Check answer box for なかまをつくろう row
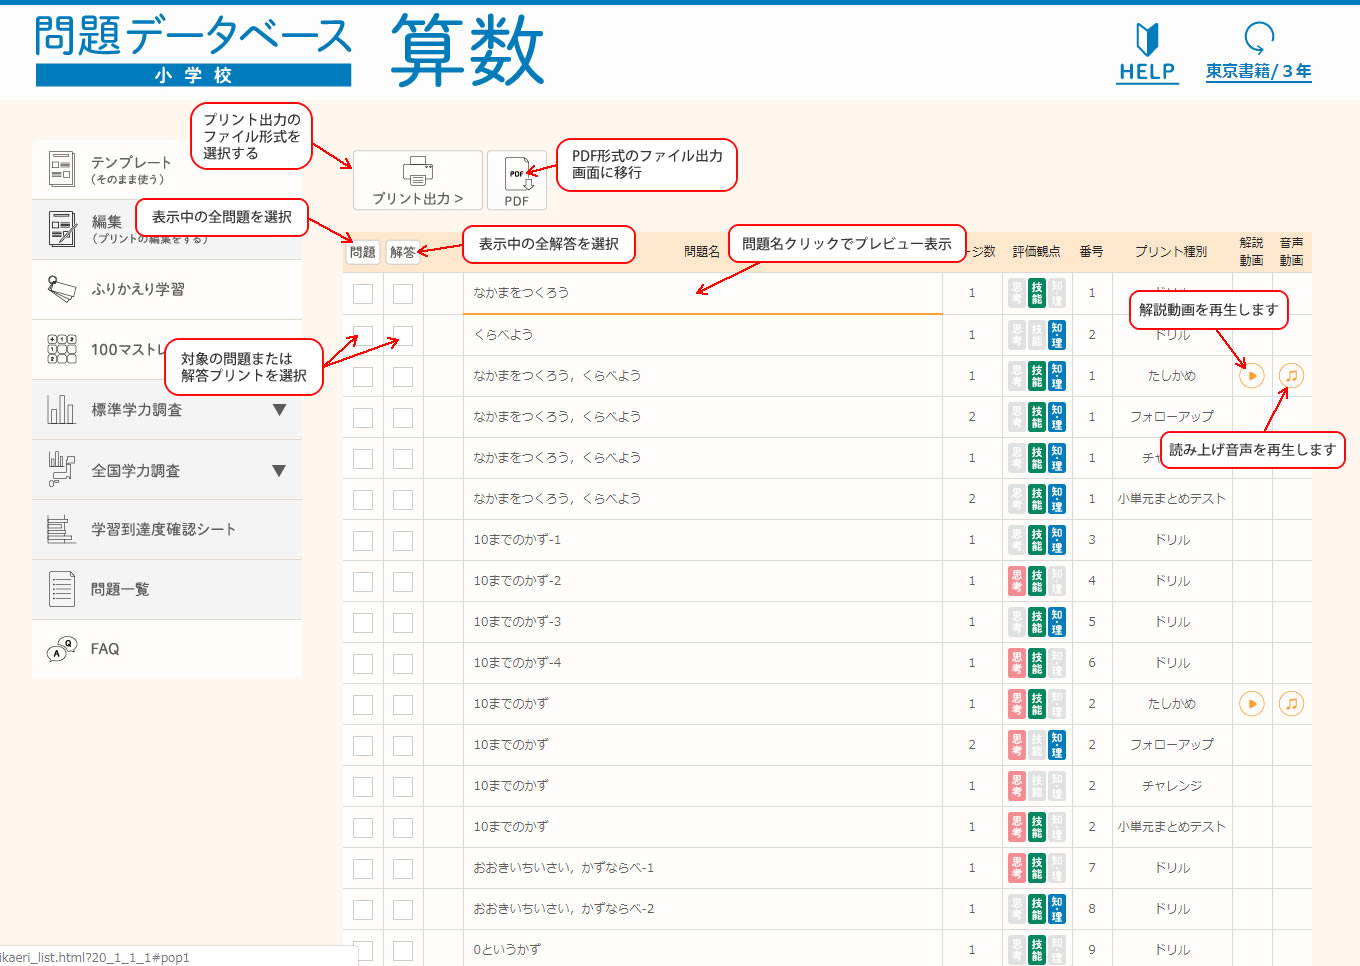1360x966 pixels. click(x=403, y=294)
